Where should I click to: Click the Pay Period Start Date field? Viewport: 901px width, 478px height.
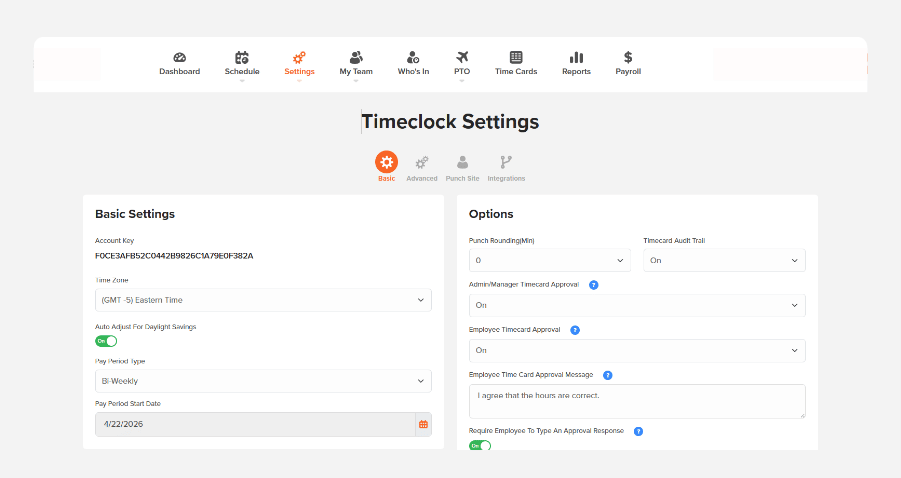[x=255, y=424]
